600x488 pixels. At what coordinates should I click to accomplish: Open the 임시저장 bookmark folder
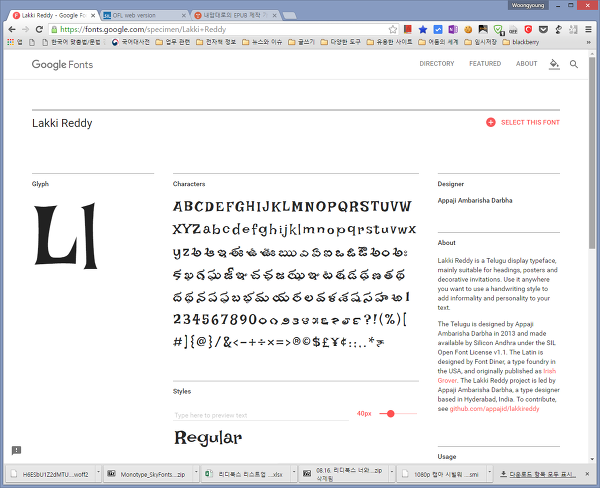pos(481,42)
